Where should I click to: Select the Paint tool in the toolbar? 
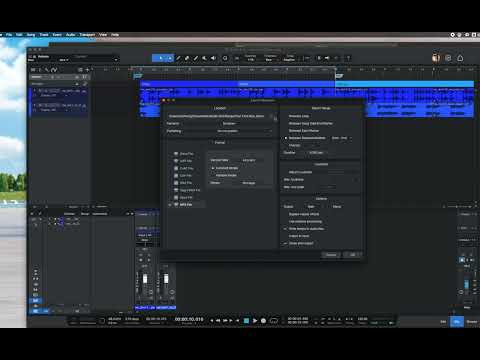[196, 58]
